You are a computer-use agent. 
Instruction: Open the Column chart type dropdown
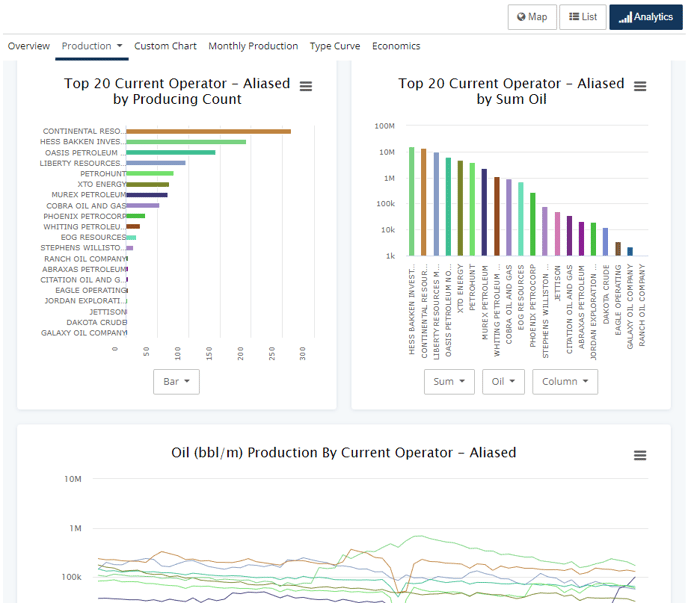[x=565, y=382]
